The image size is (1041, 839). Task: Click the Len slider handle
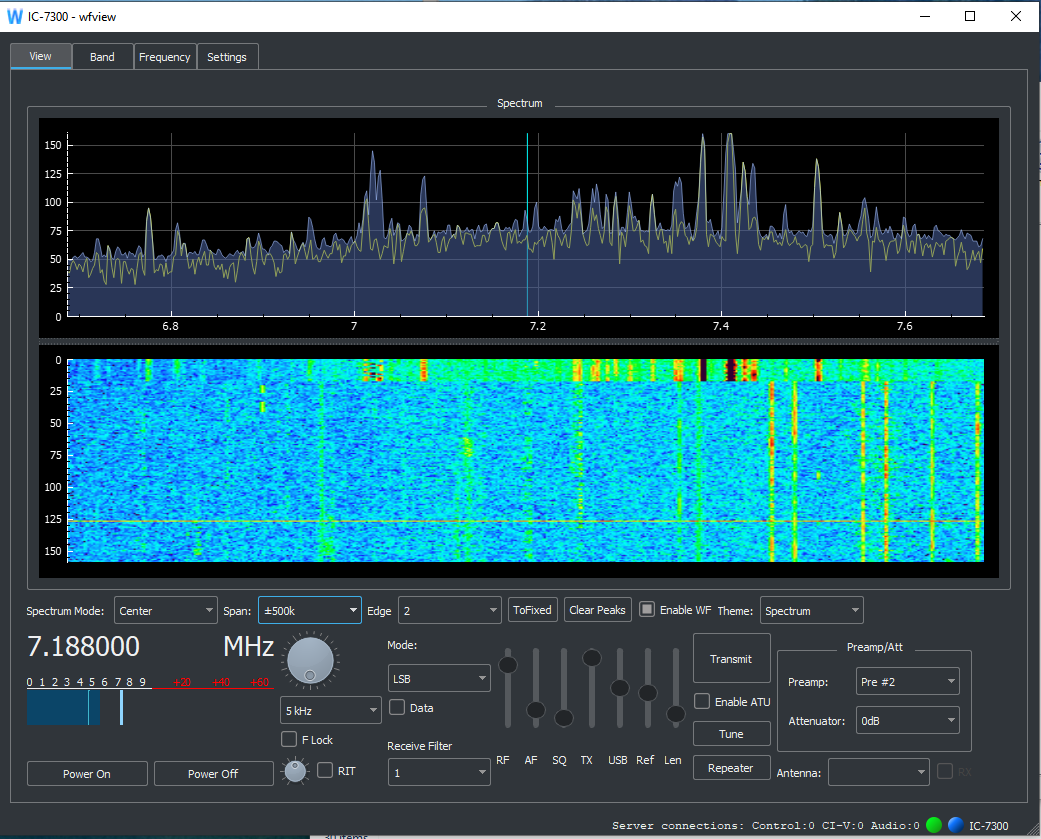click(675, 714)
